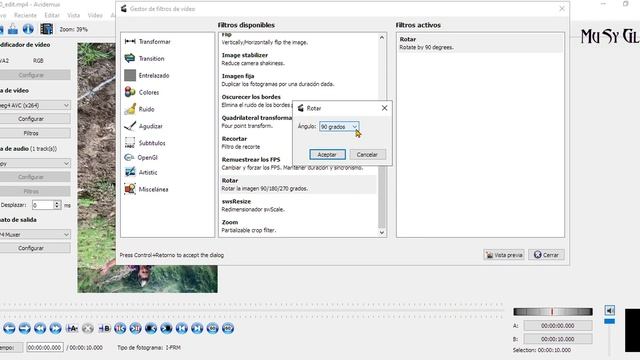Select the Recortar filter
Viewport: 640px width, 360px height.
tap(256, 142)
